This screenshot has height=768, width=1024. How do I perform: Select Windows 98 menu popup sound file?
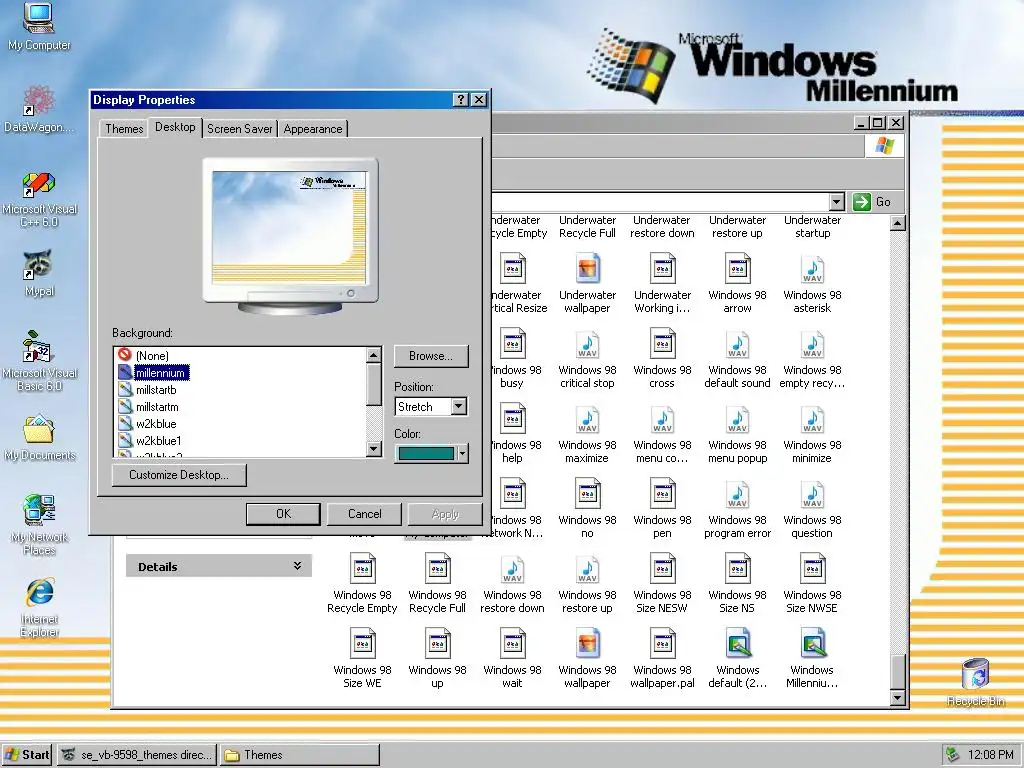click(x=737, y=434)
